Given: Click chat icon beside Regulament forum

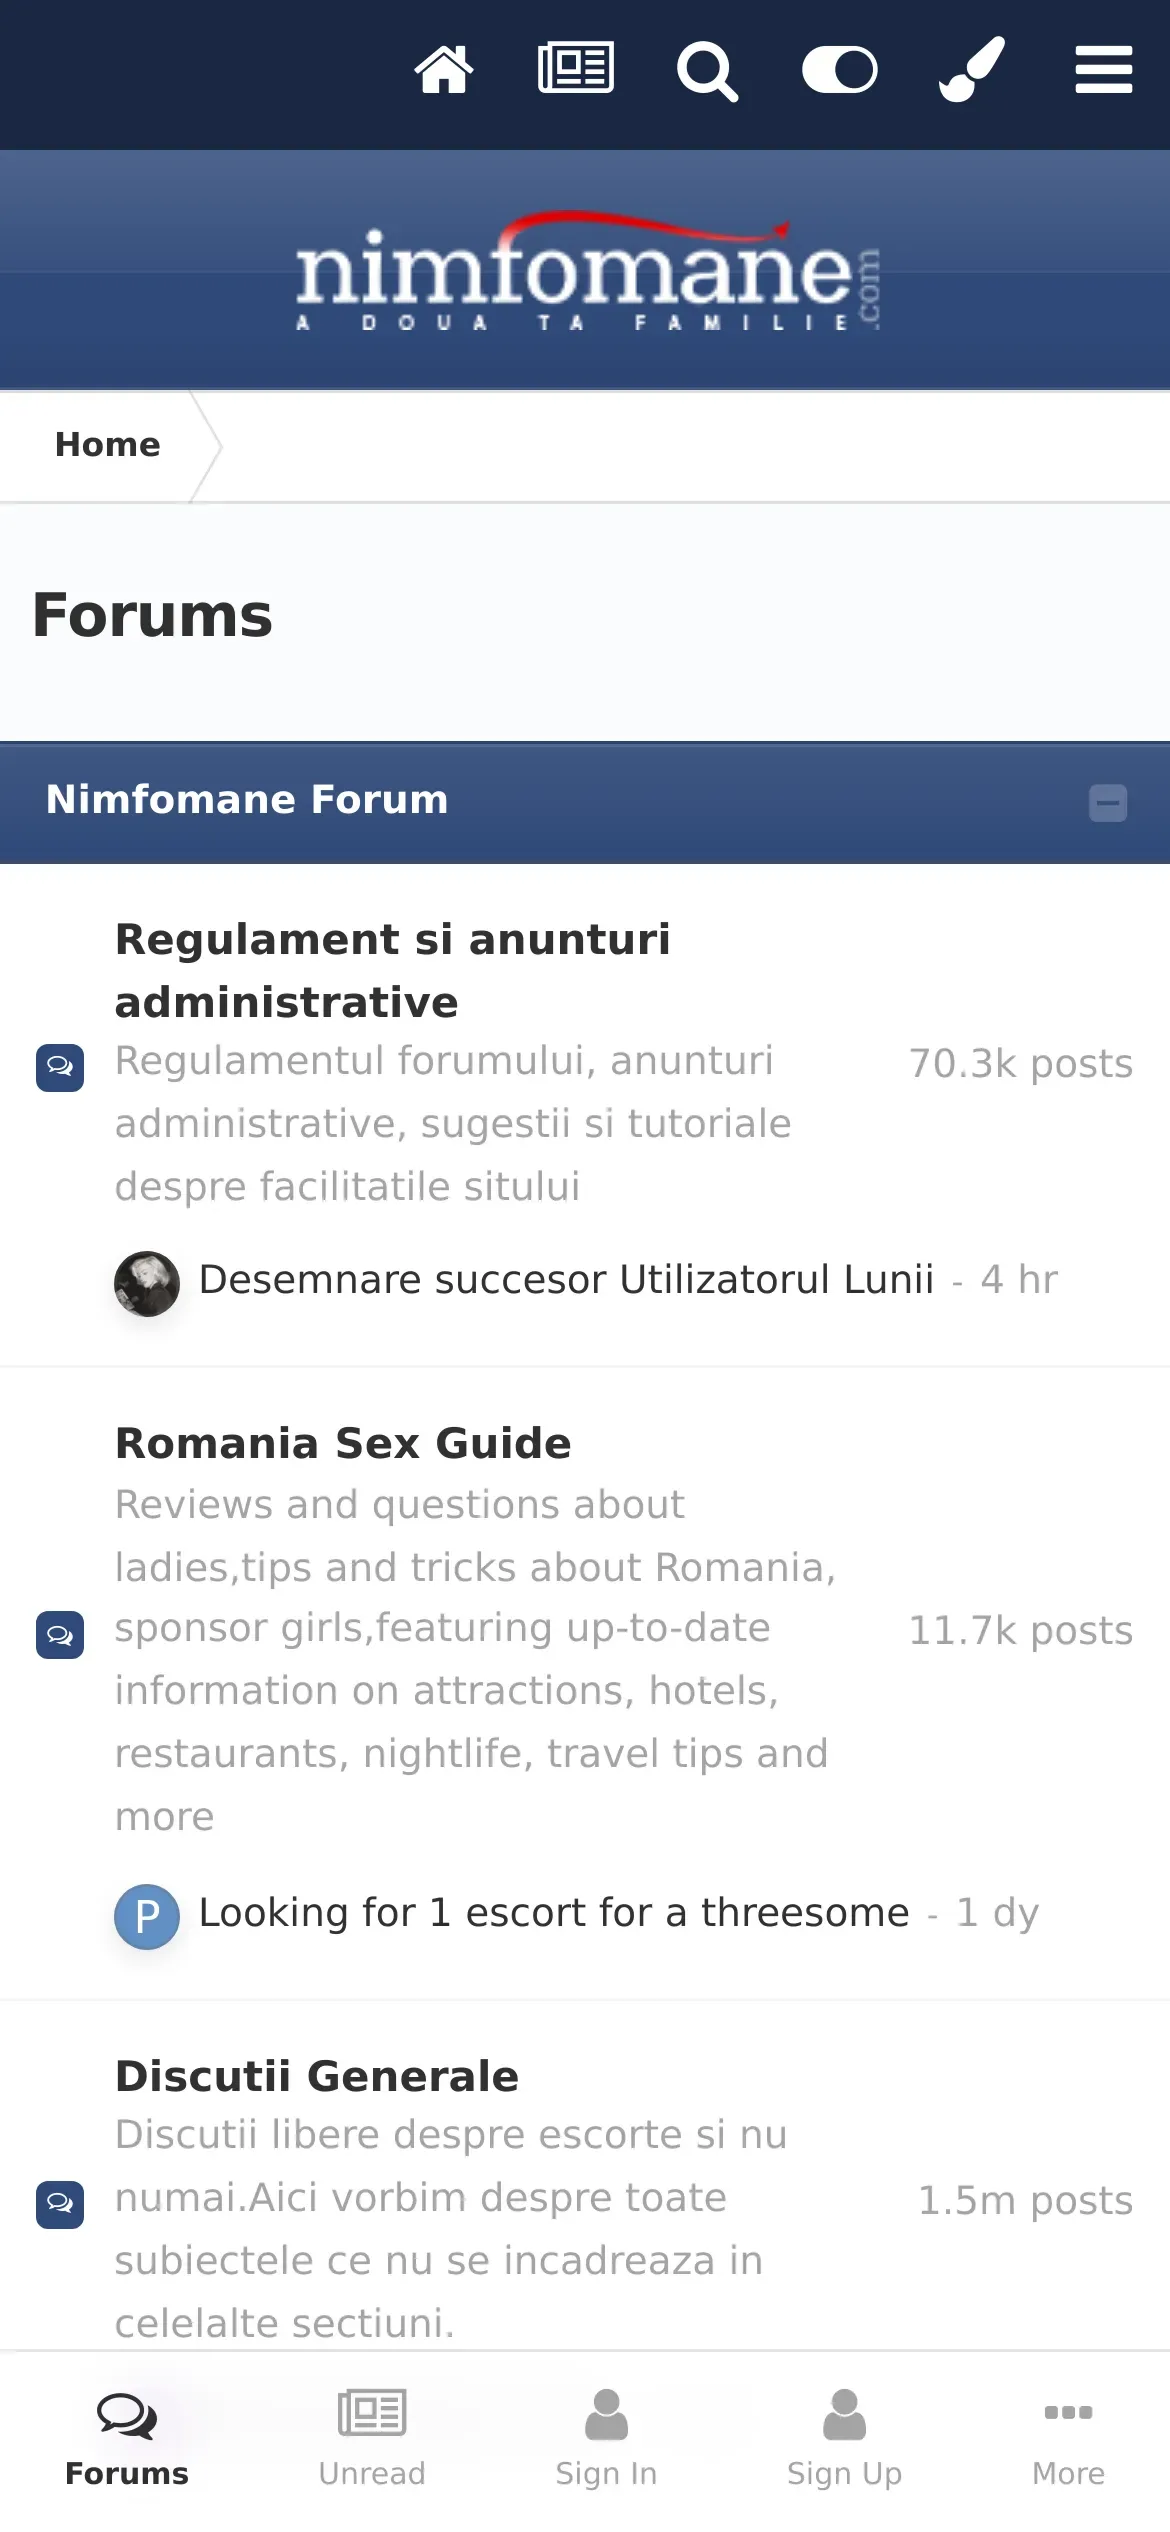Looking at the screenshot, I should tap(60, 1068).
